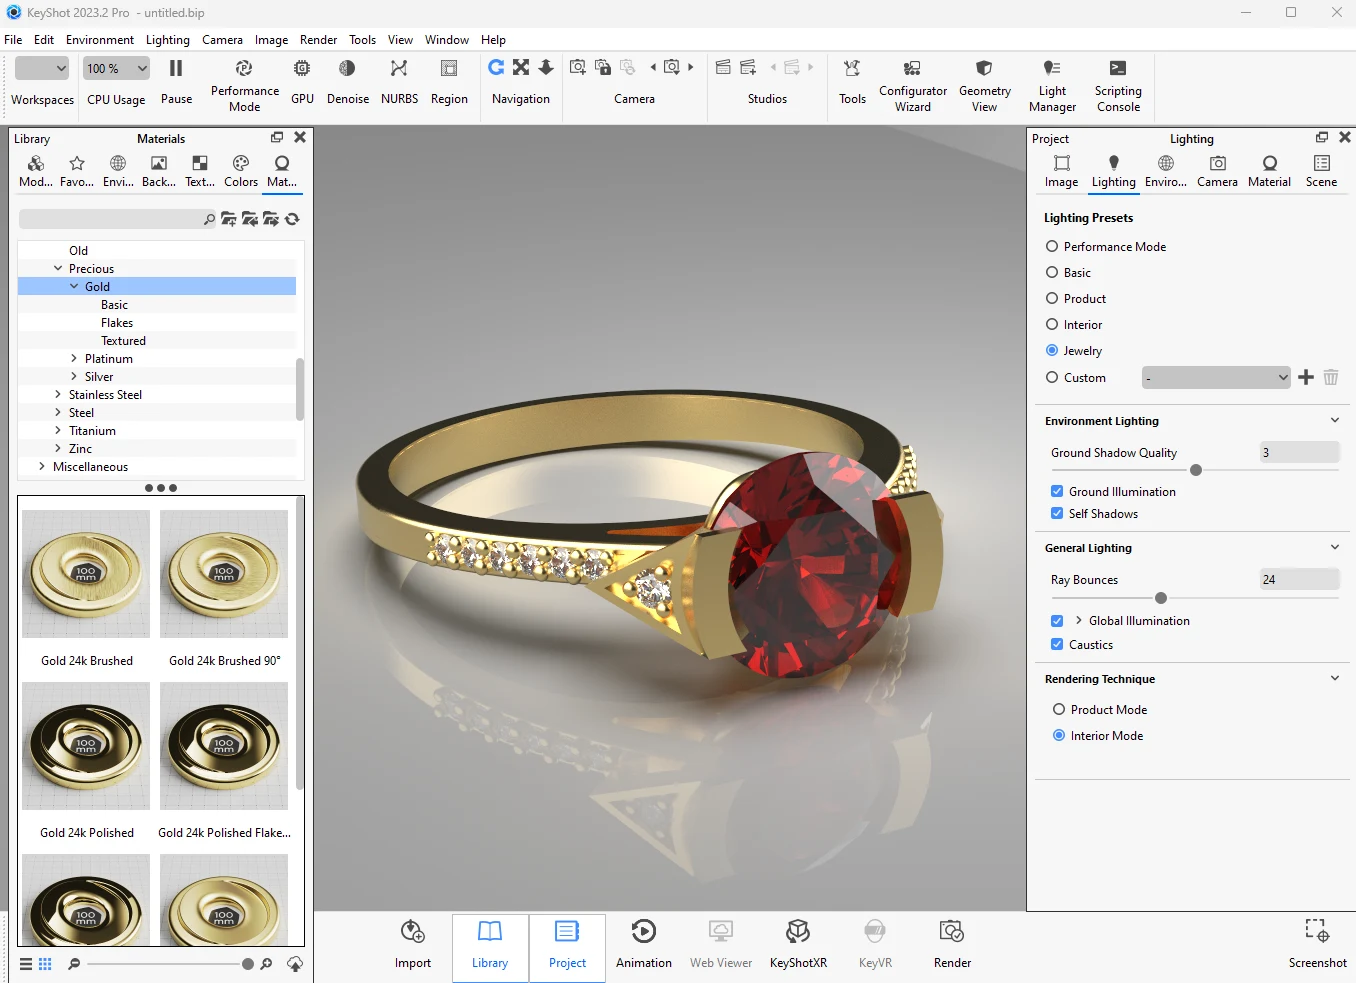1356x983 pixels.
Task: Switch to the Scene tab
Action: (x=1321, y=171)
